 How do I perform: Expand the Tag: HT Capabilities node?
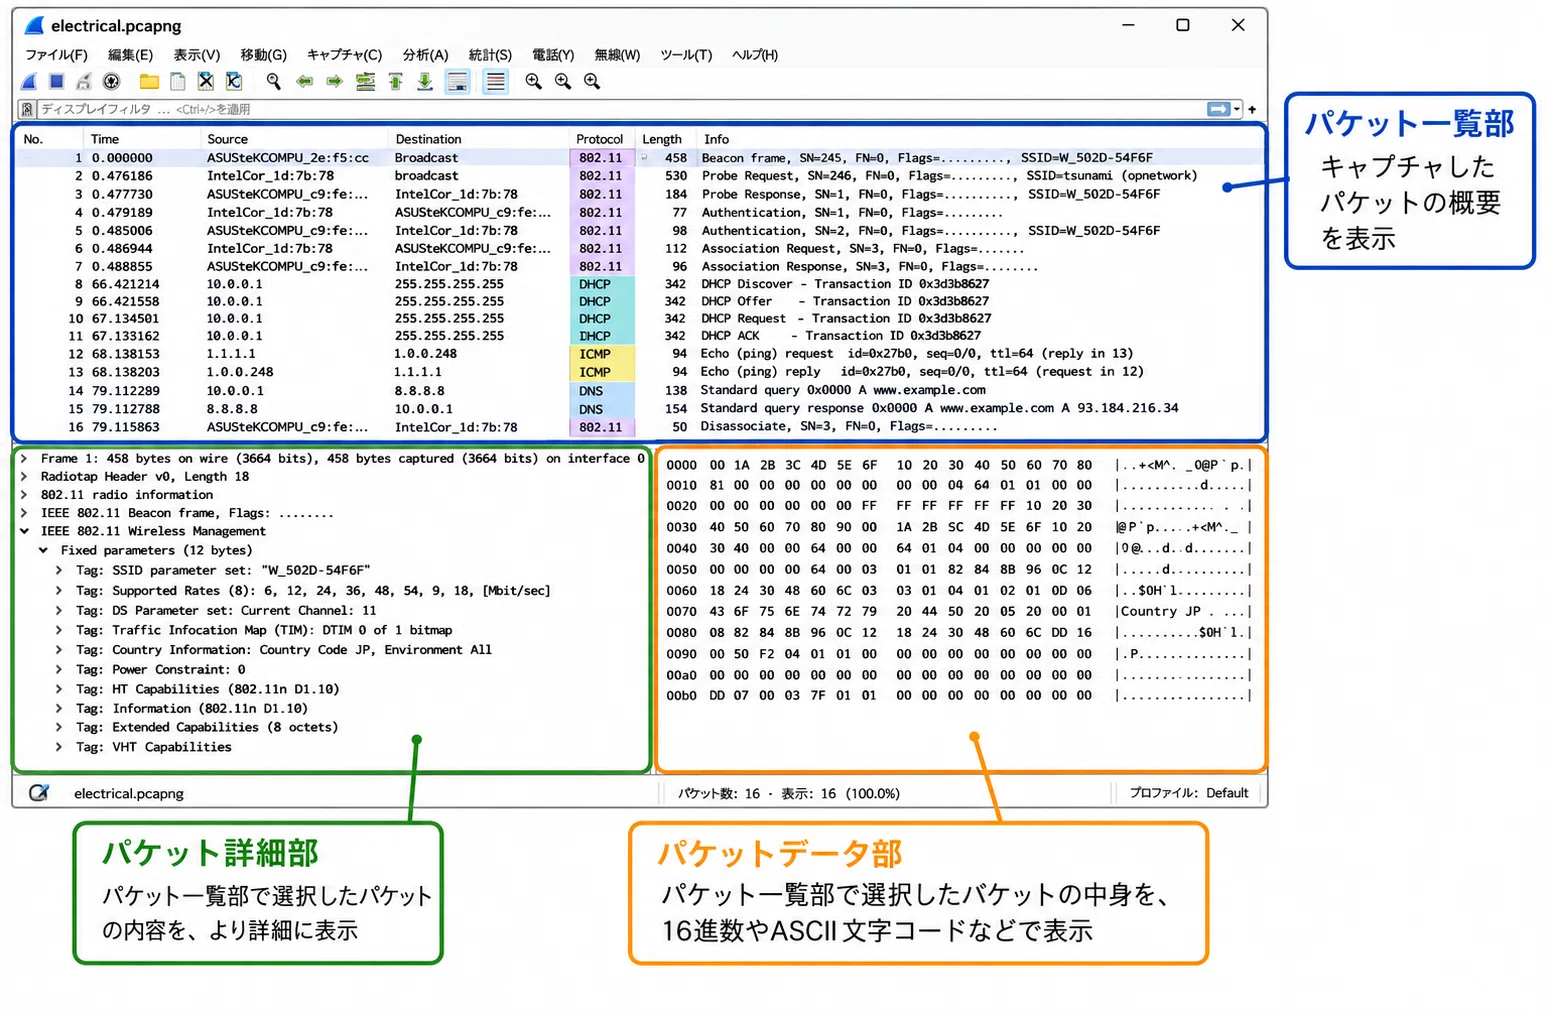tap(59, 689)
